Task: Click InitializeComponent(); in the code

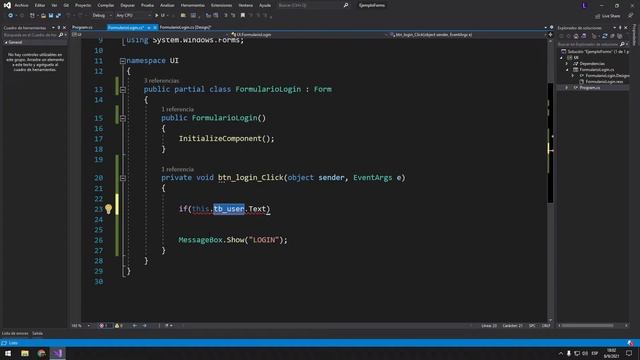Action: 227,139
